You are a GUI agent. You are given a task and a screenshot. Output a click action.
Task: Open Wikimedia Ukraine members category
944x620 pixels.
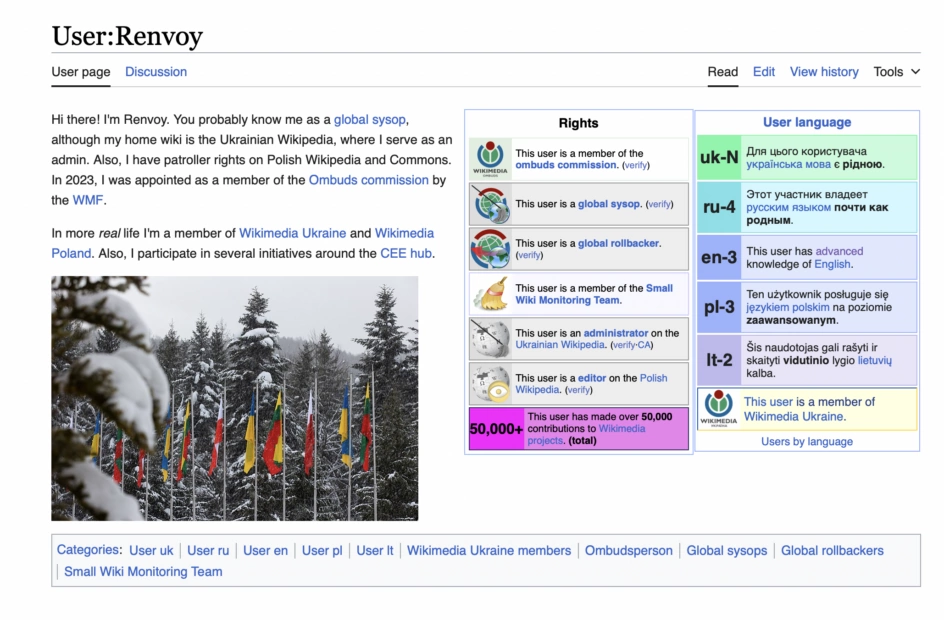(x=489, y=550)
